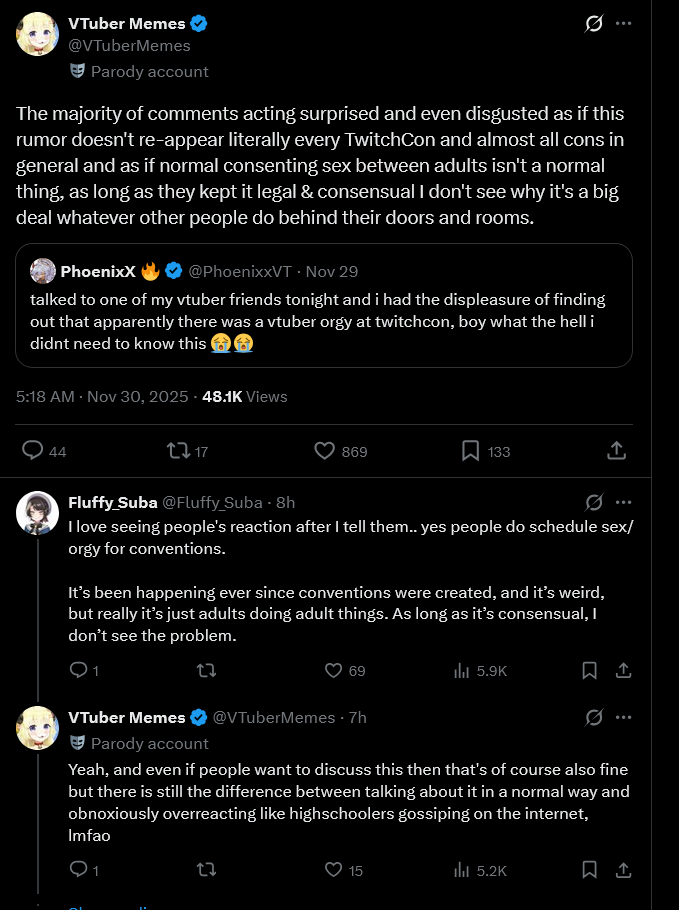Open more options on Fluffy_Suba's reply
The image size is (679, 910).
[x=624, y=501]
